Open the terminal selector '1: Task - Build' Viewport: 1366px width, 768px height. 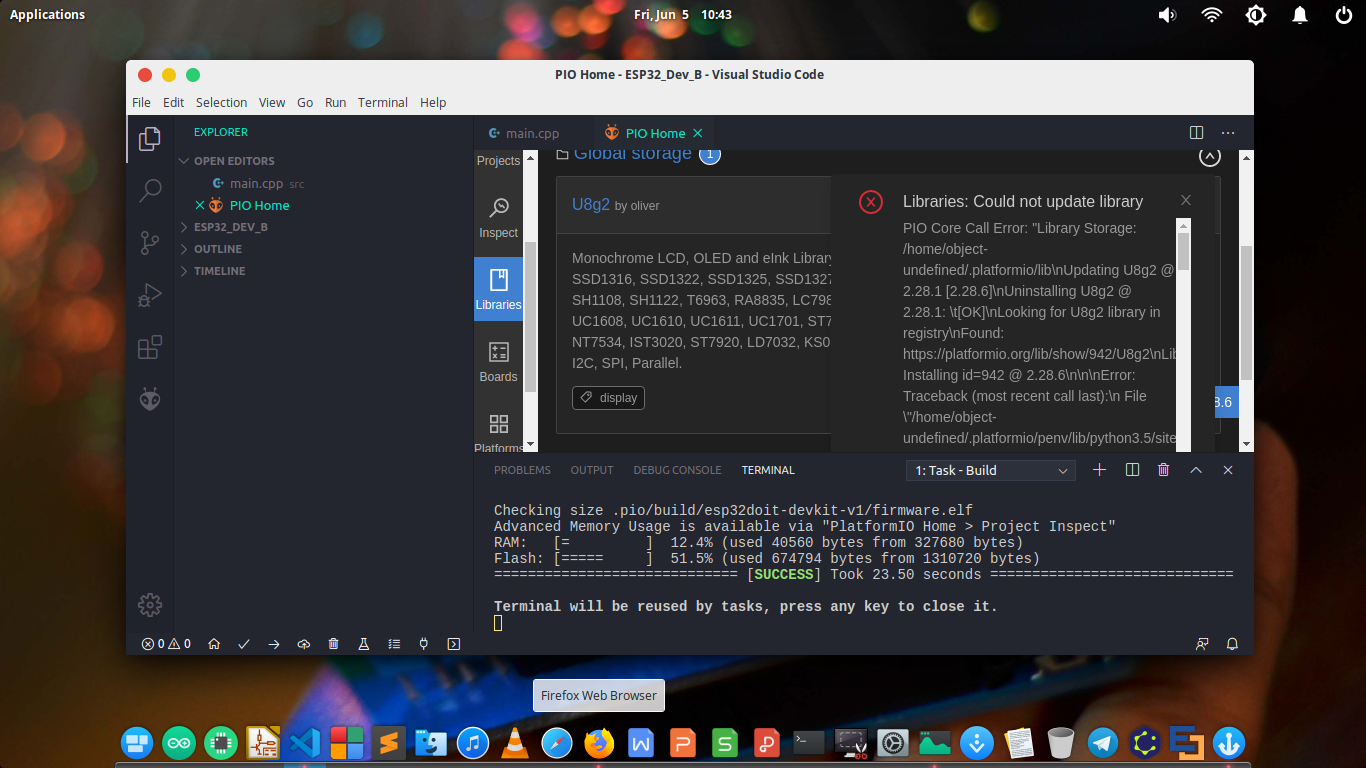click(991, 470)
